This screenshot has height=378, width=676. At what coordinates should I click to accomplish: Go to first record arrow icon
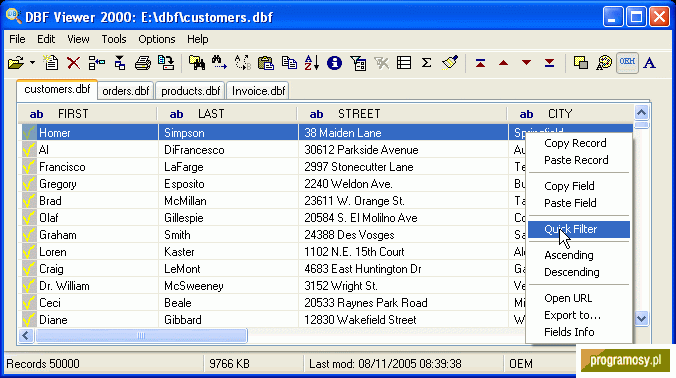pos(480,63)
